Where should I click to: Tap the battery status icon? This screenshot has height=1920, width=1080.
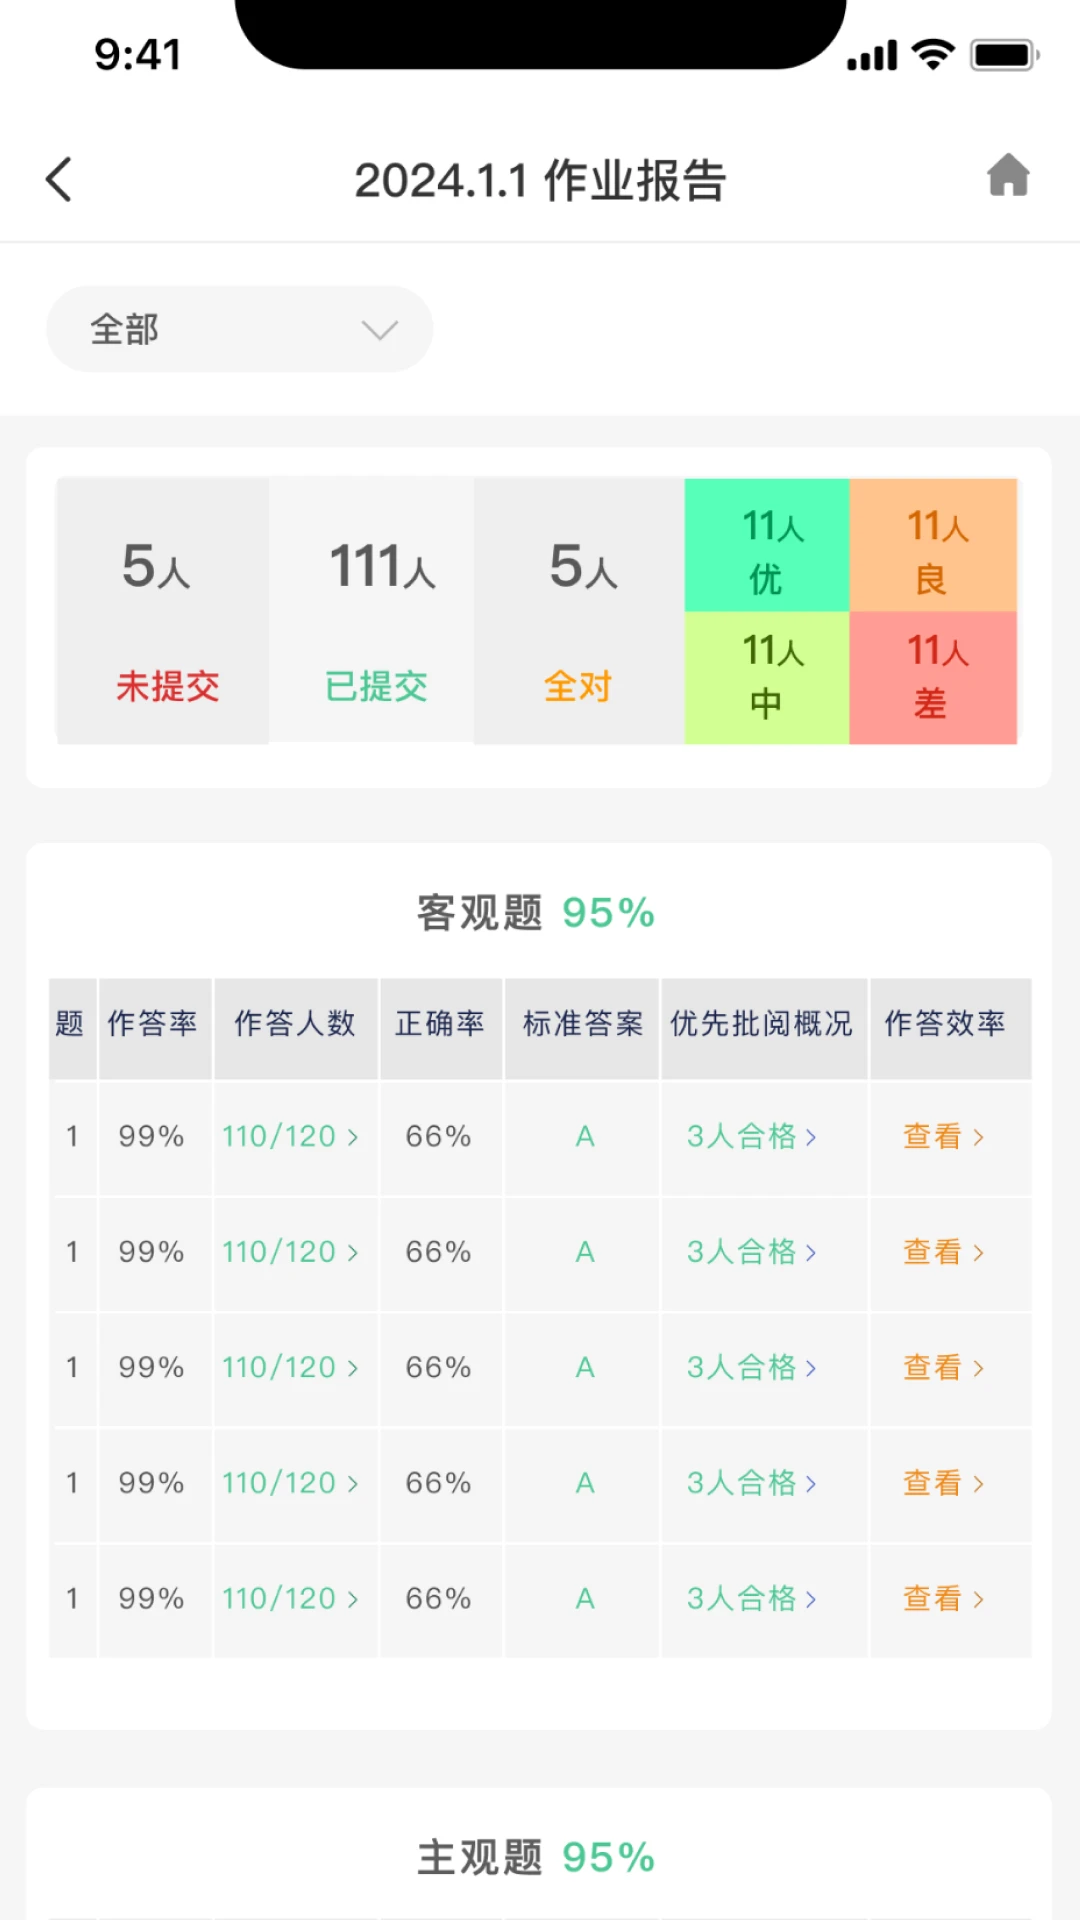coord(1004,55)
